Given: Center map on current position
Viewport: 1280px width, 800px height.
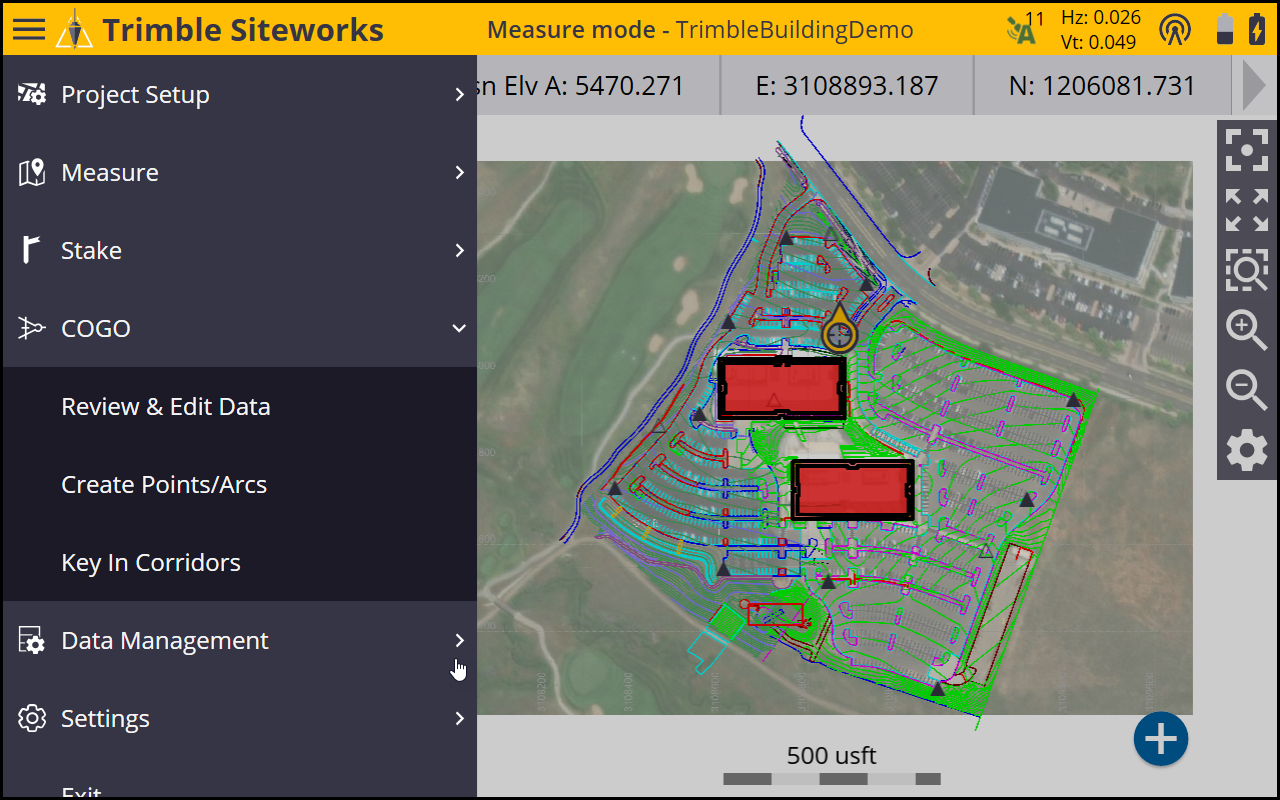Looking at the screenshot, I should pyautogui.click(x=1247, y=150).
